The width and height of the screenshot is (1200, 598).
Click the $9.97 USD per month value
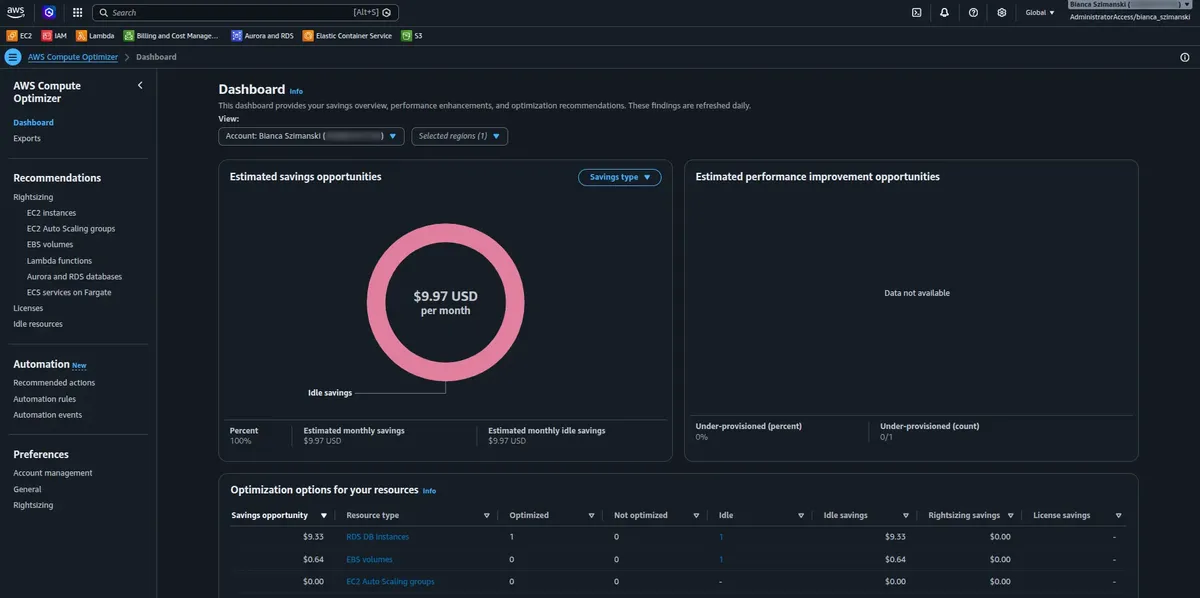click(x=445, y=303)
